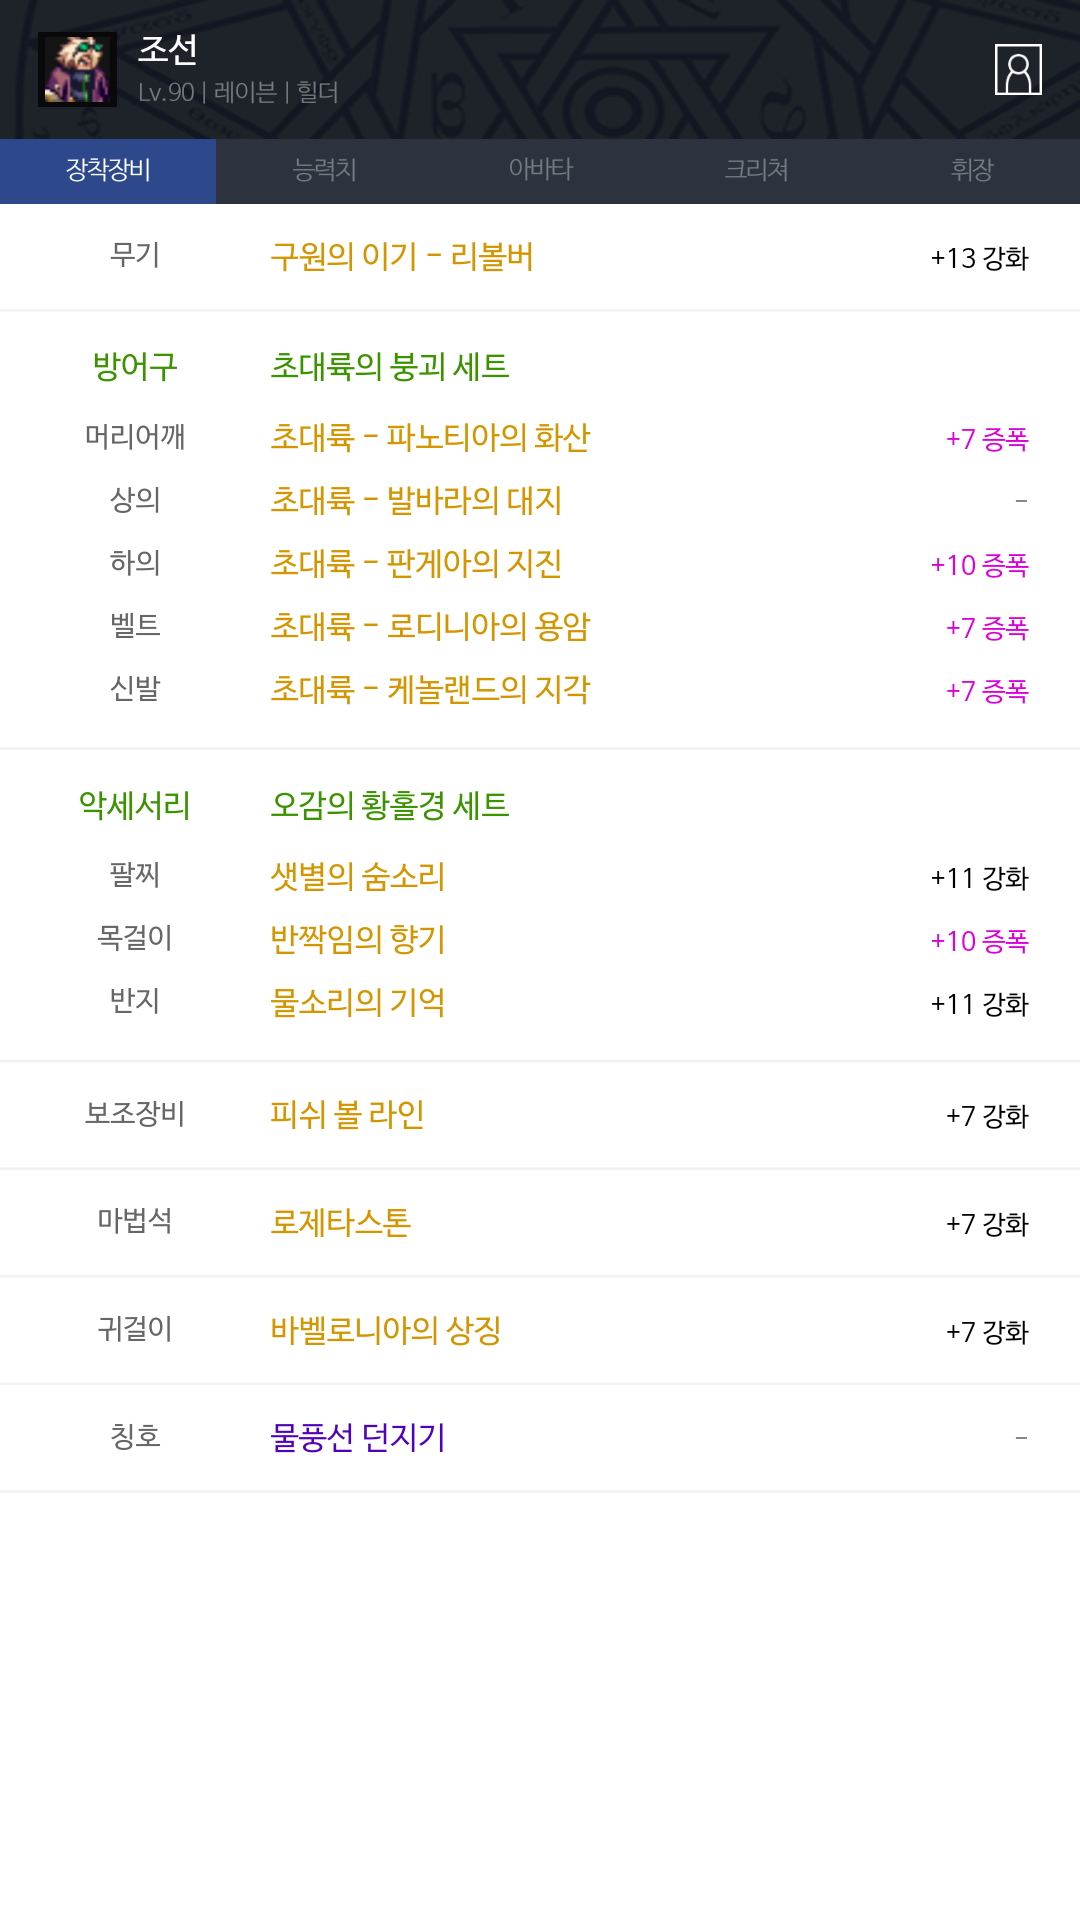Open the 초대륙의 붕괴 세트 armor set
The height and width of the screenshot is (1920, 1080).
tap(390, 367)
